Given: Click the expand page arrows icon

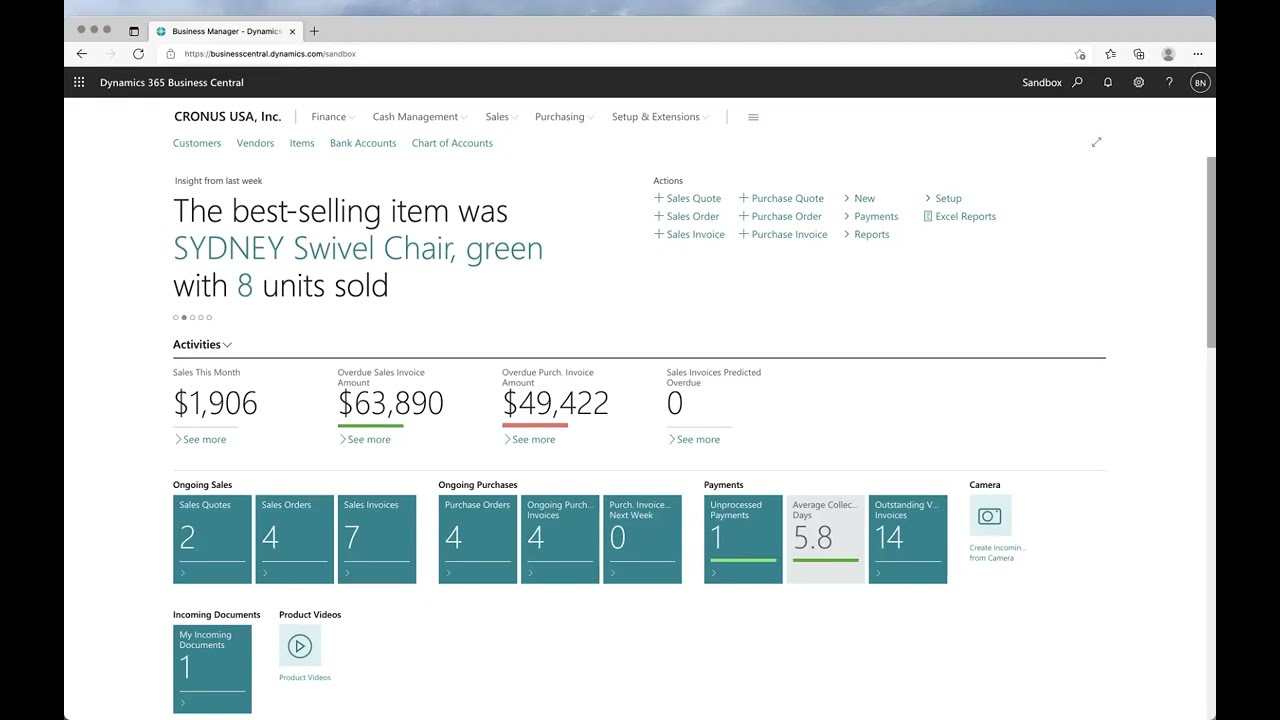Looking at the screenshot, I should coord(1096,143).
